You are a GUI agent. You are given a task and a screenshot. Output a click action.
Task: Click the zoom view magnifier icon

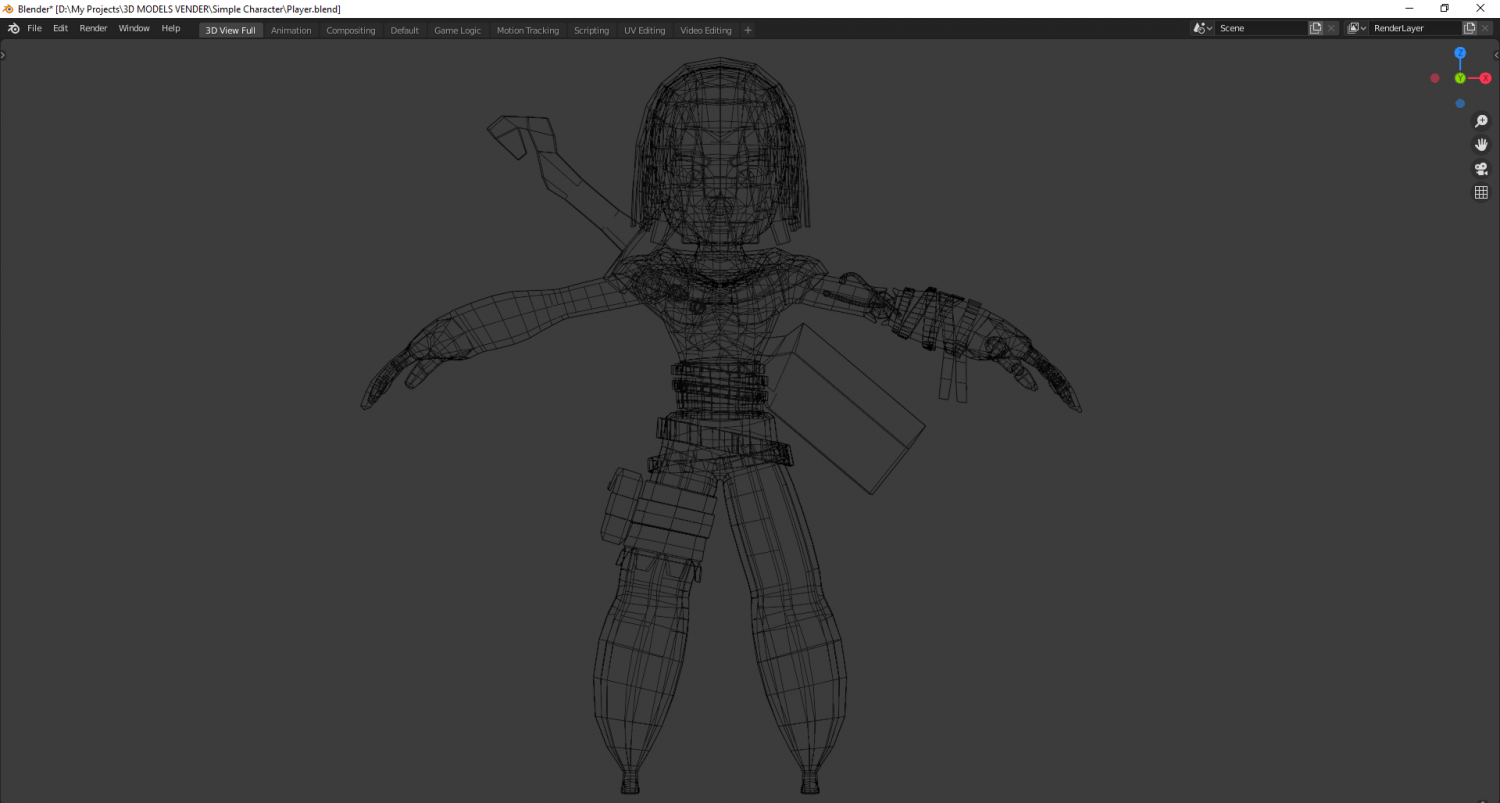tap(1481, 121)
